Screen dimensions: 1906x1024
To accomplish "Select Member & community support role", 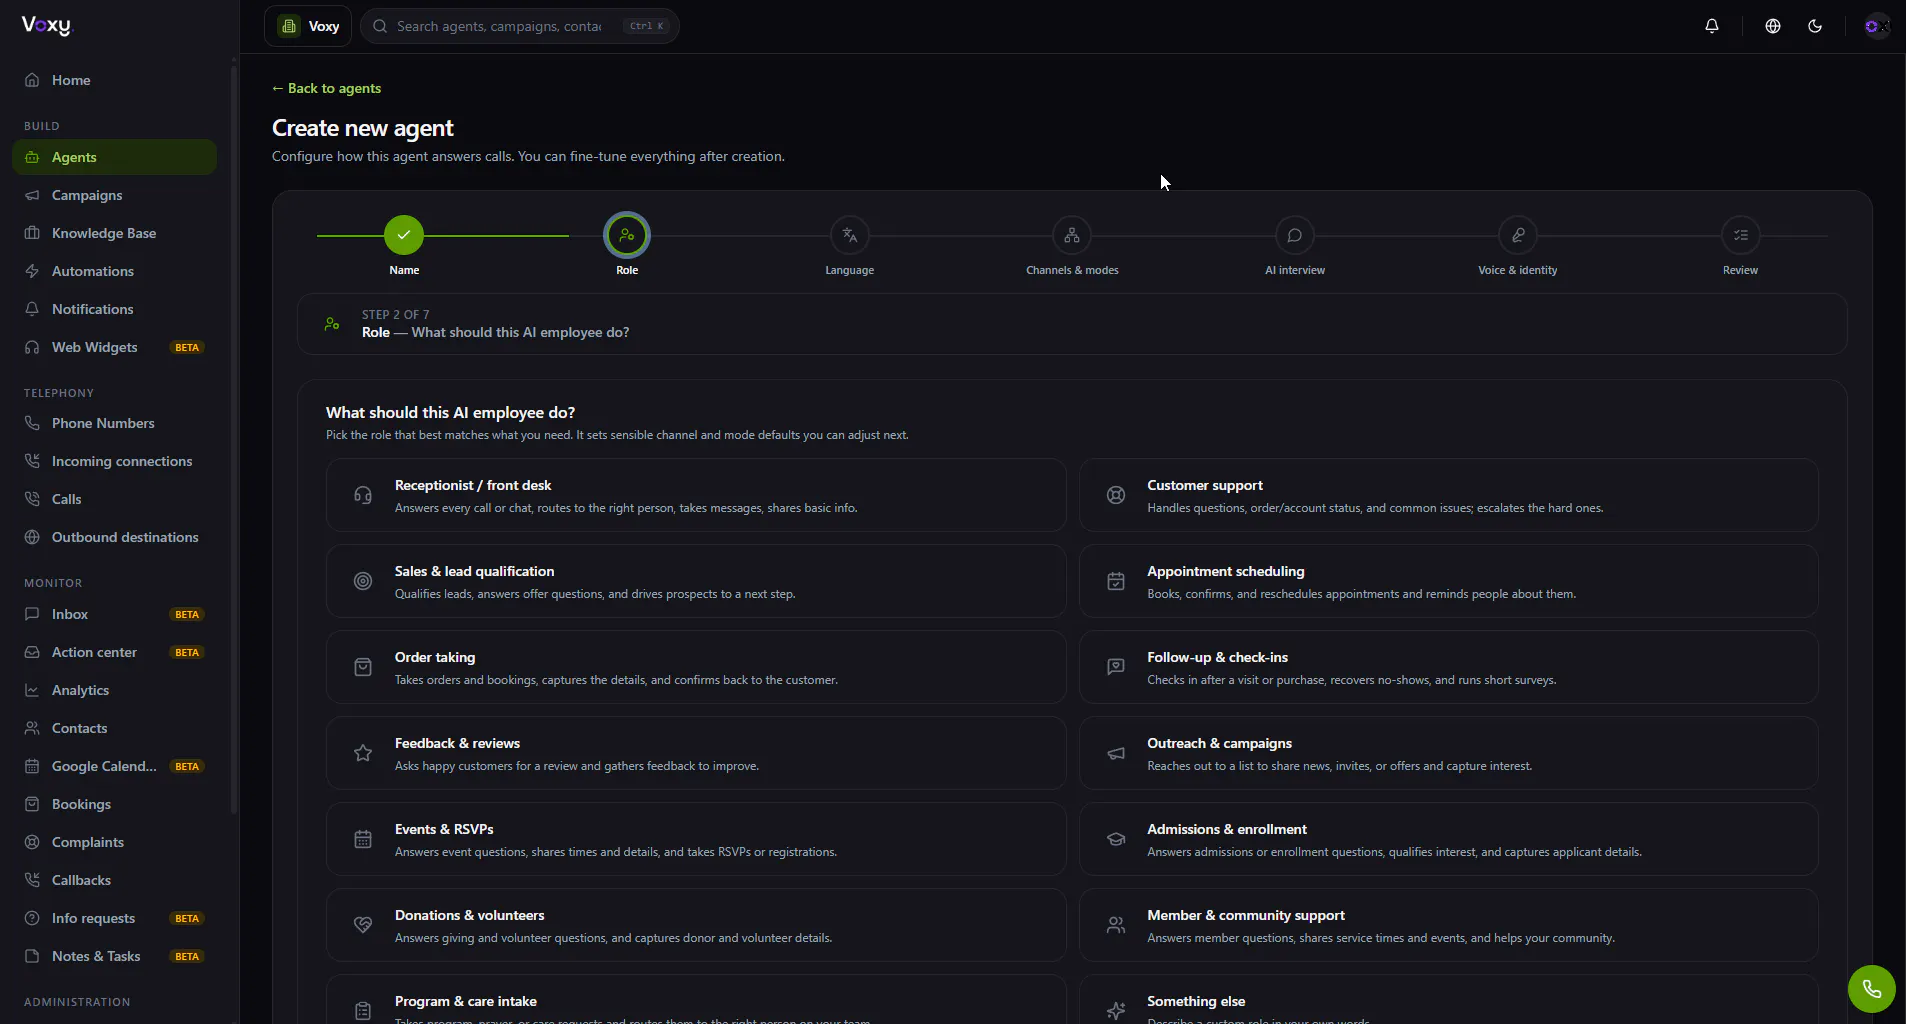I will point(1448,925).
